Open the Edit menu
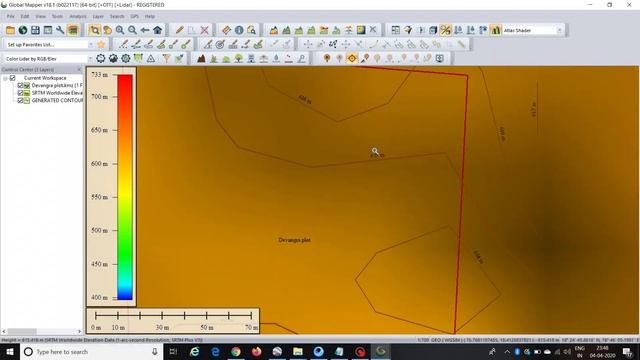The width and height of the screenshot is (640, 360). point(25,17)
